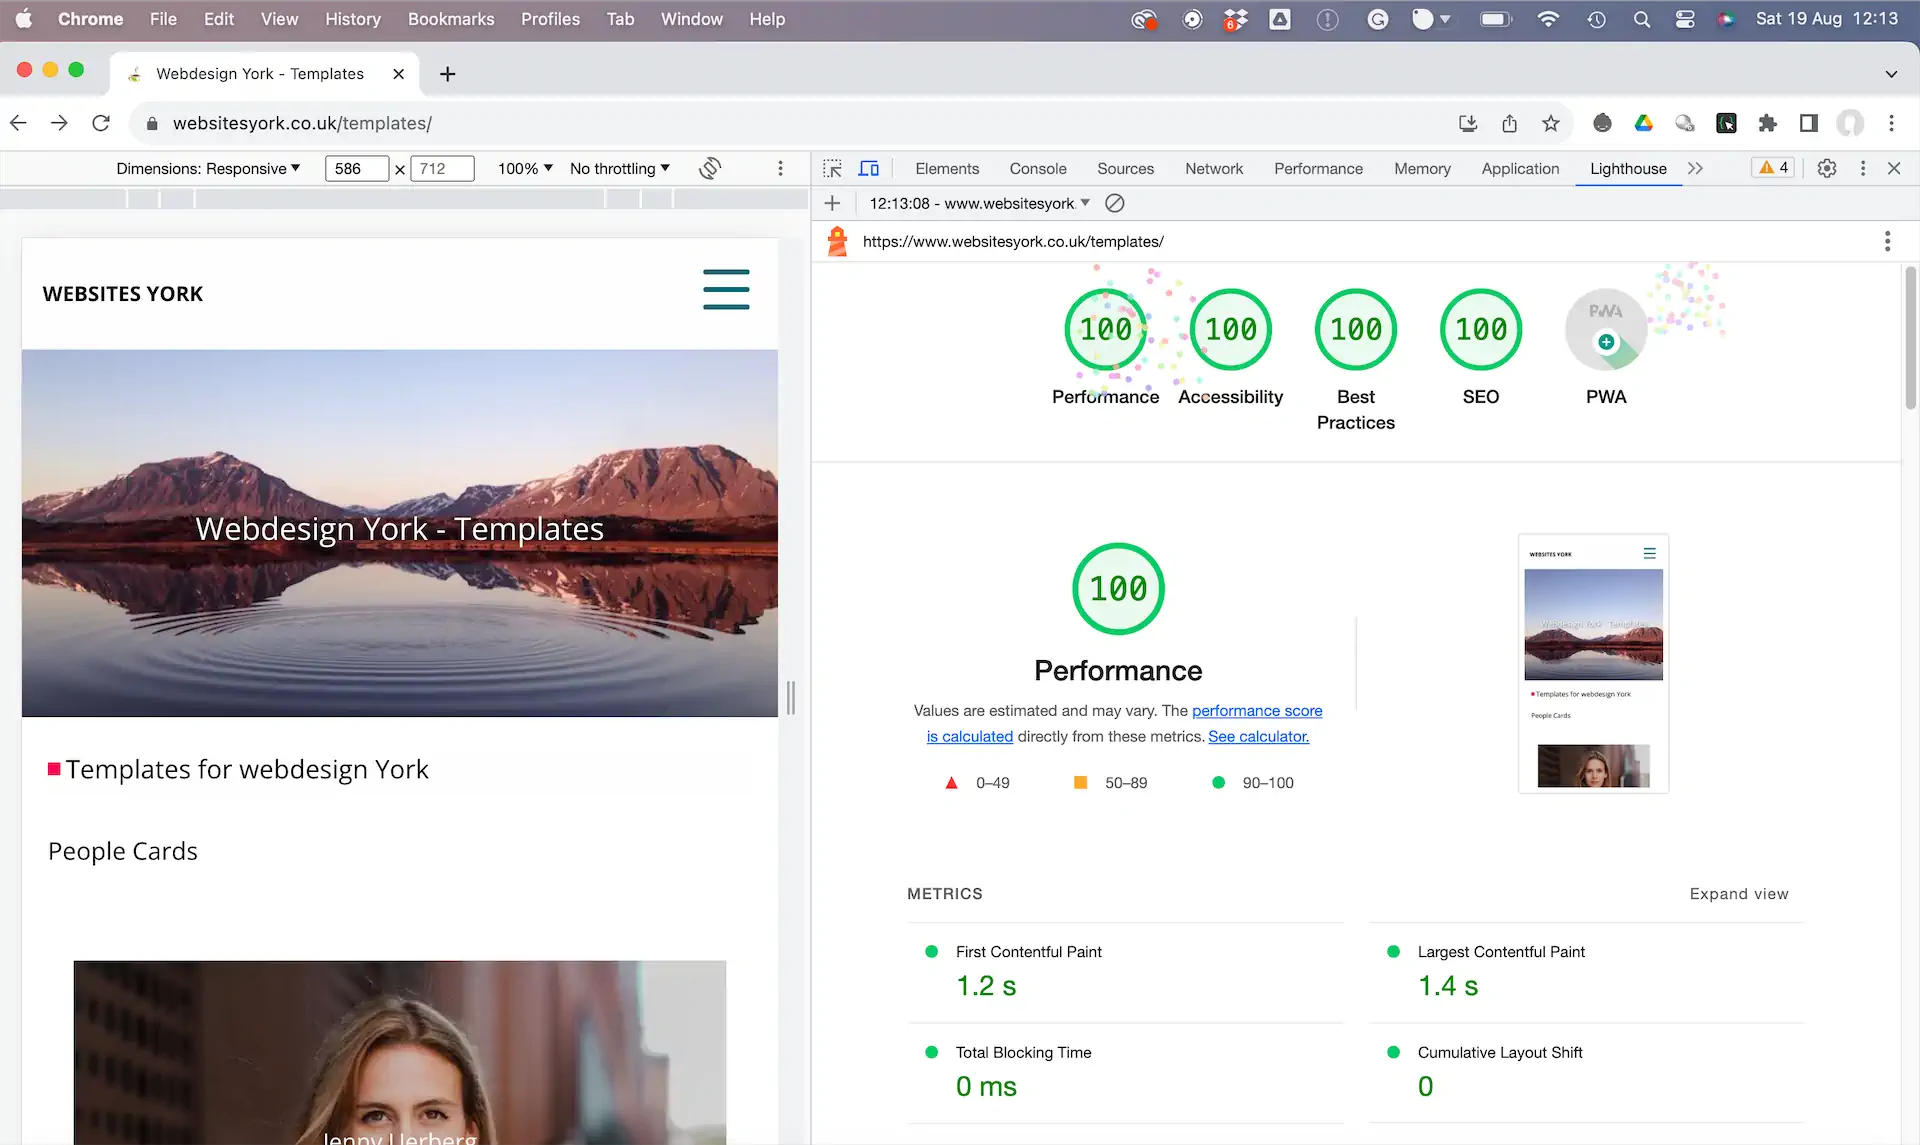Open a new browser tab
Image resolution: width=1920 pixels, height=1145 pixels.
point(447,74)
